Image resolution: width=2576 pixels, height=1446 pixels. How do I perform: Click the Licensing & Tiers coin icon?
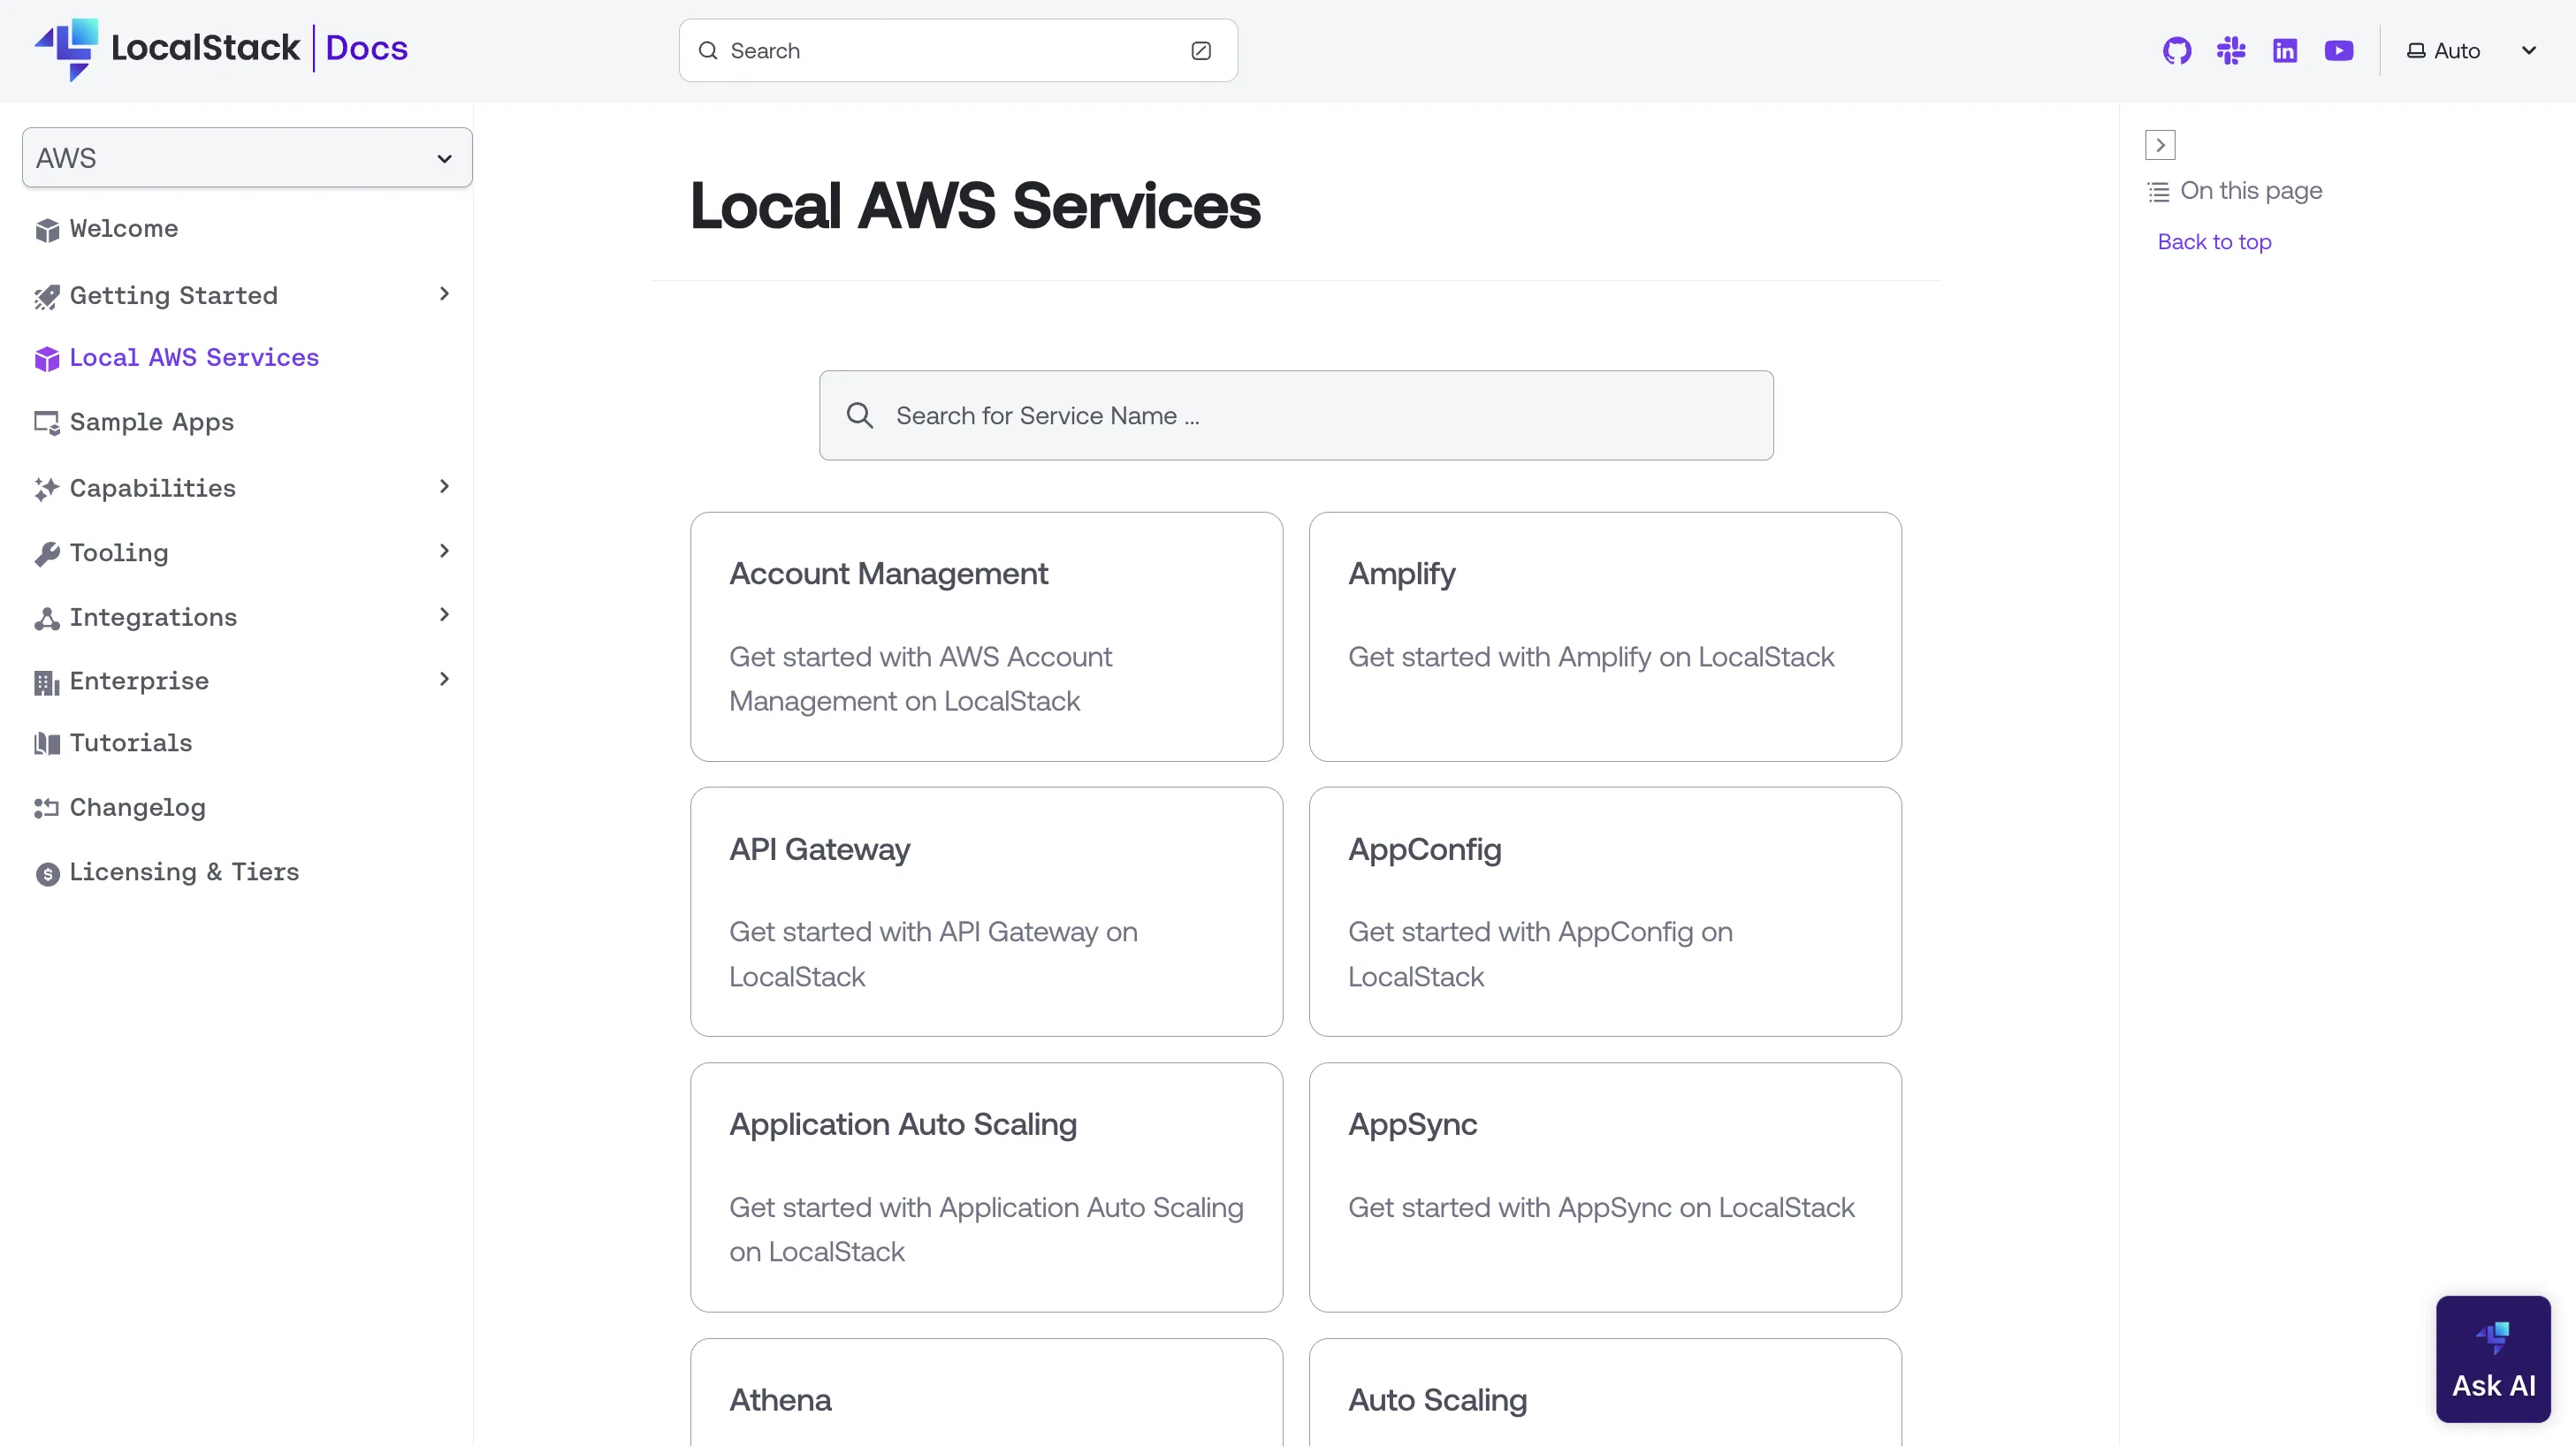47,872
